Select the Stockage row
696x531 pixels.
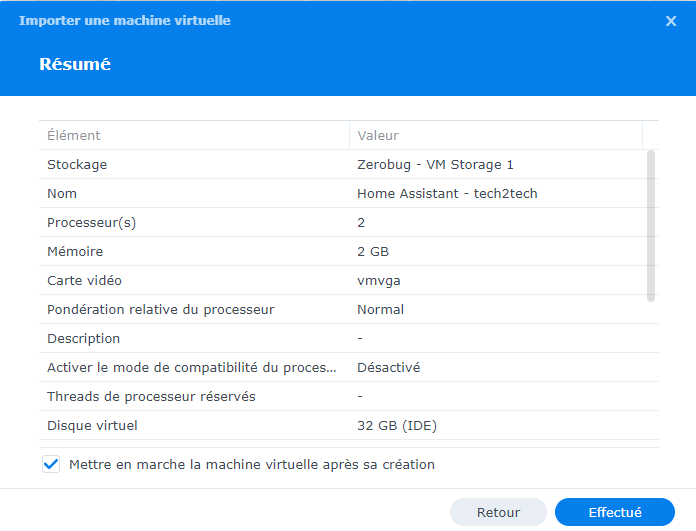coord(349,164)
